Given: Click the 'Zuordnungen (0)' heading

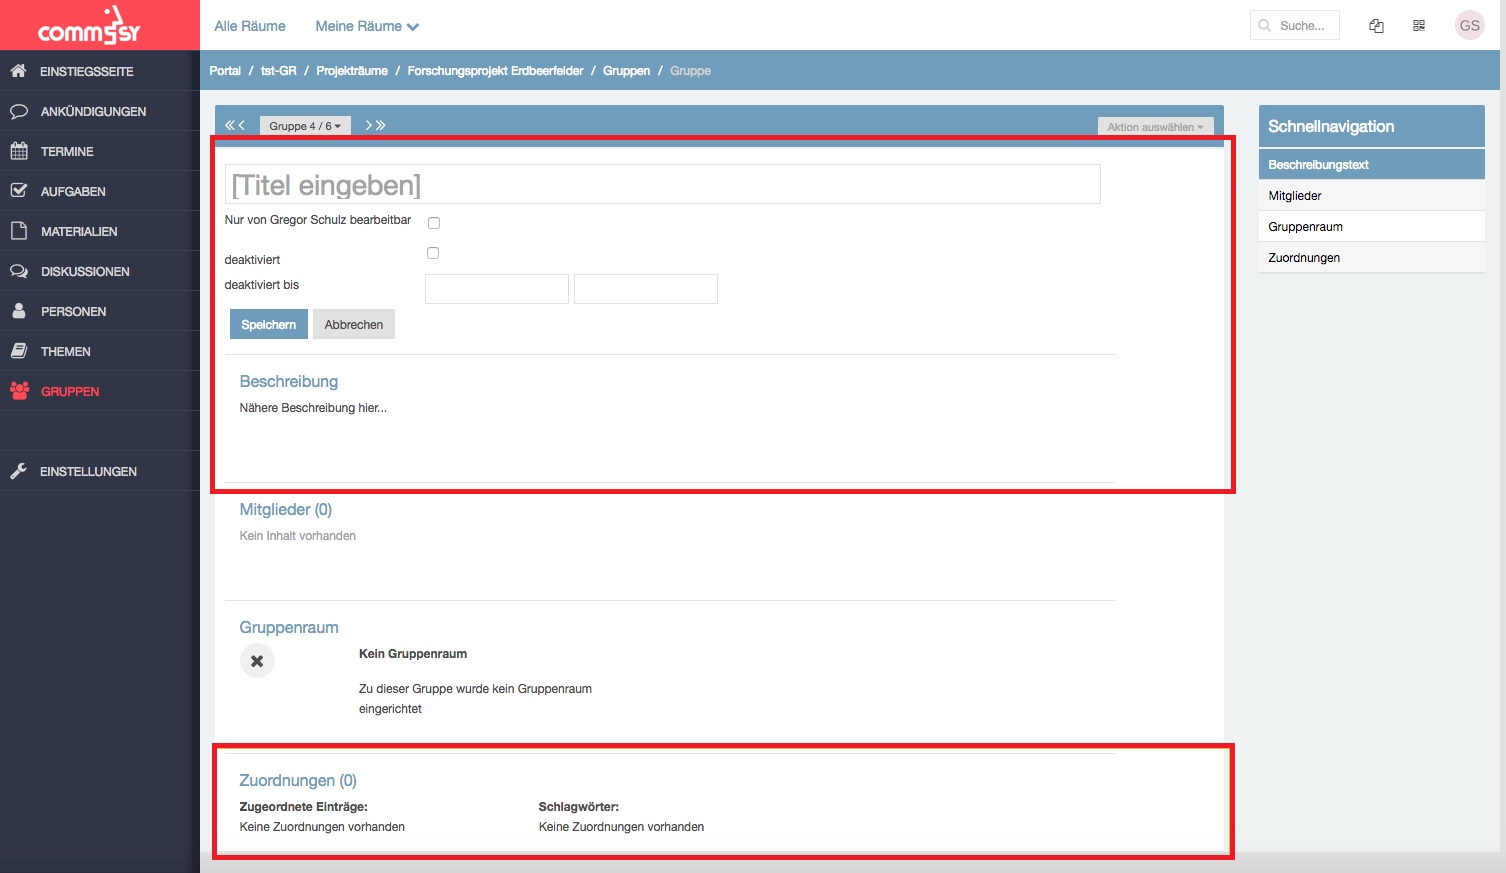Looking at the screenshot, I should click(298, 780).
